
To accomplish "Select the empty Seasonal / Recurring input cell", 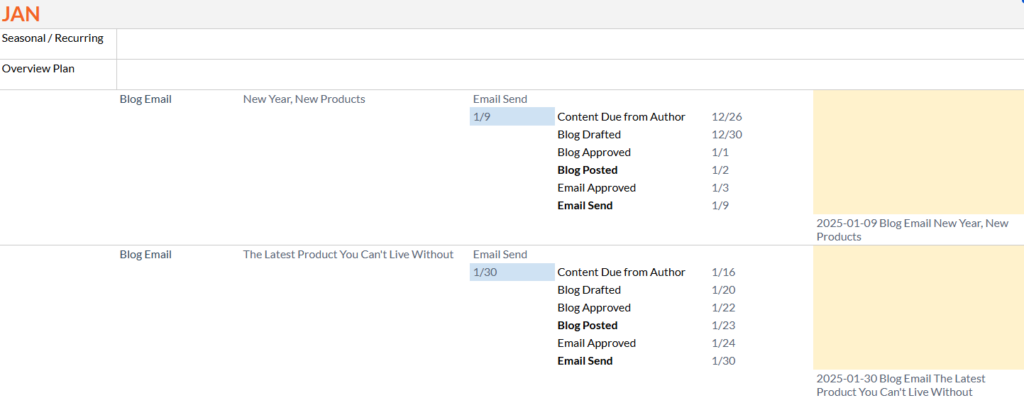I will 570,44.
